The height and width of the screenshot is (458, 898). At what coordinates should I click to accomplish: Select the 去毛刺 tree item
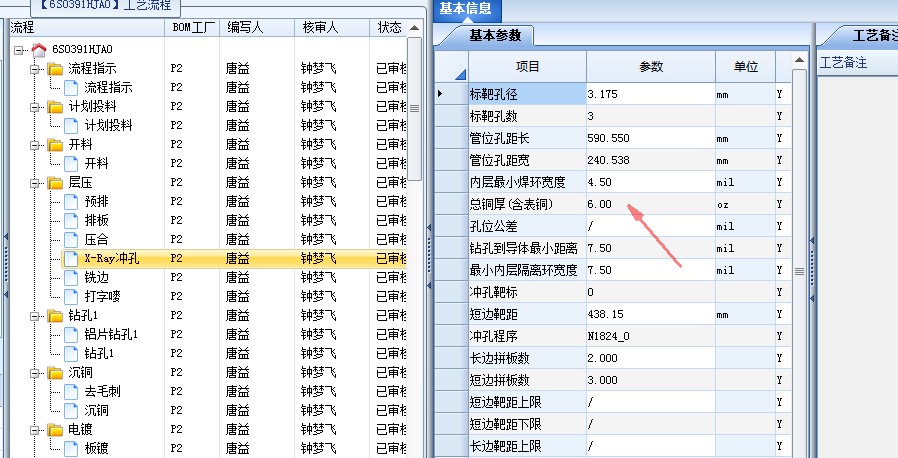click(103, 392)
